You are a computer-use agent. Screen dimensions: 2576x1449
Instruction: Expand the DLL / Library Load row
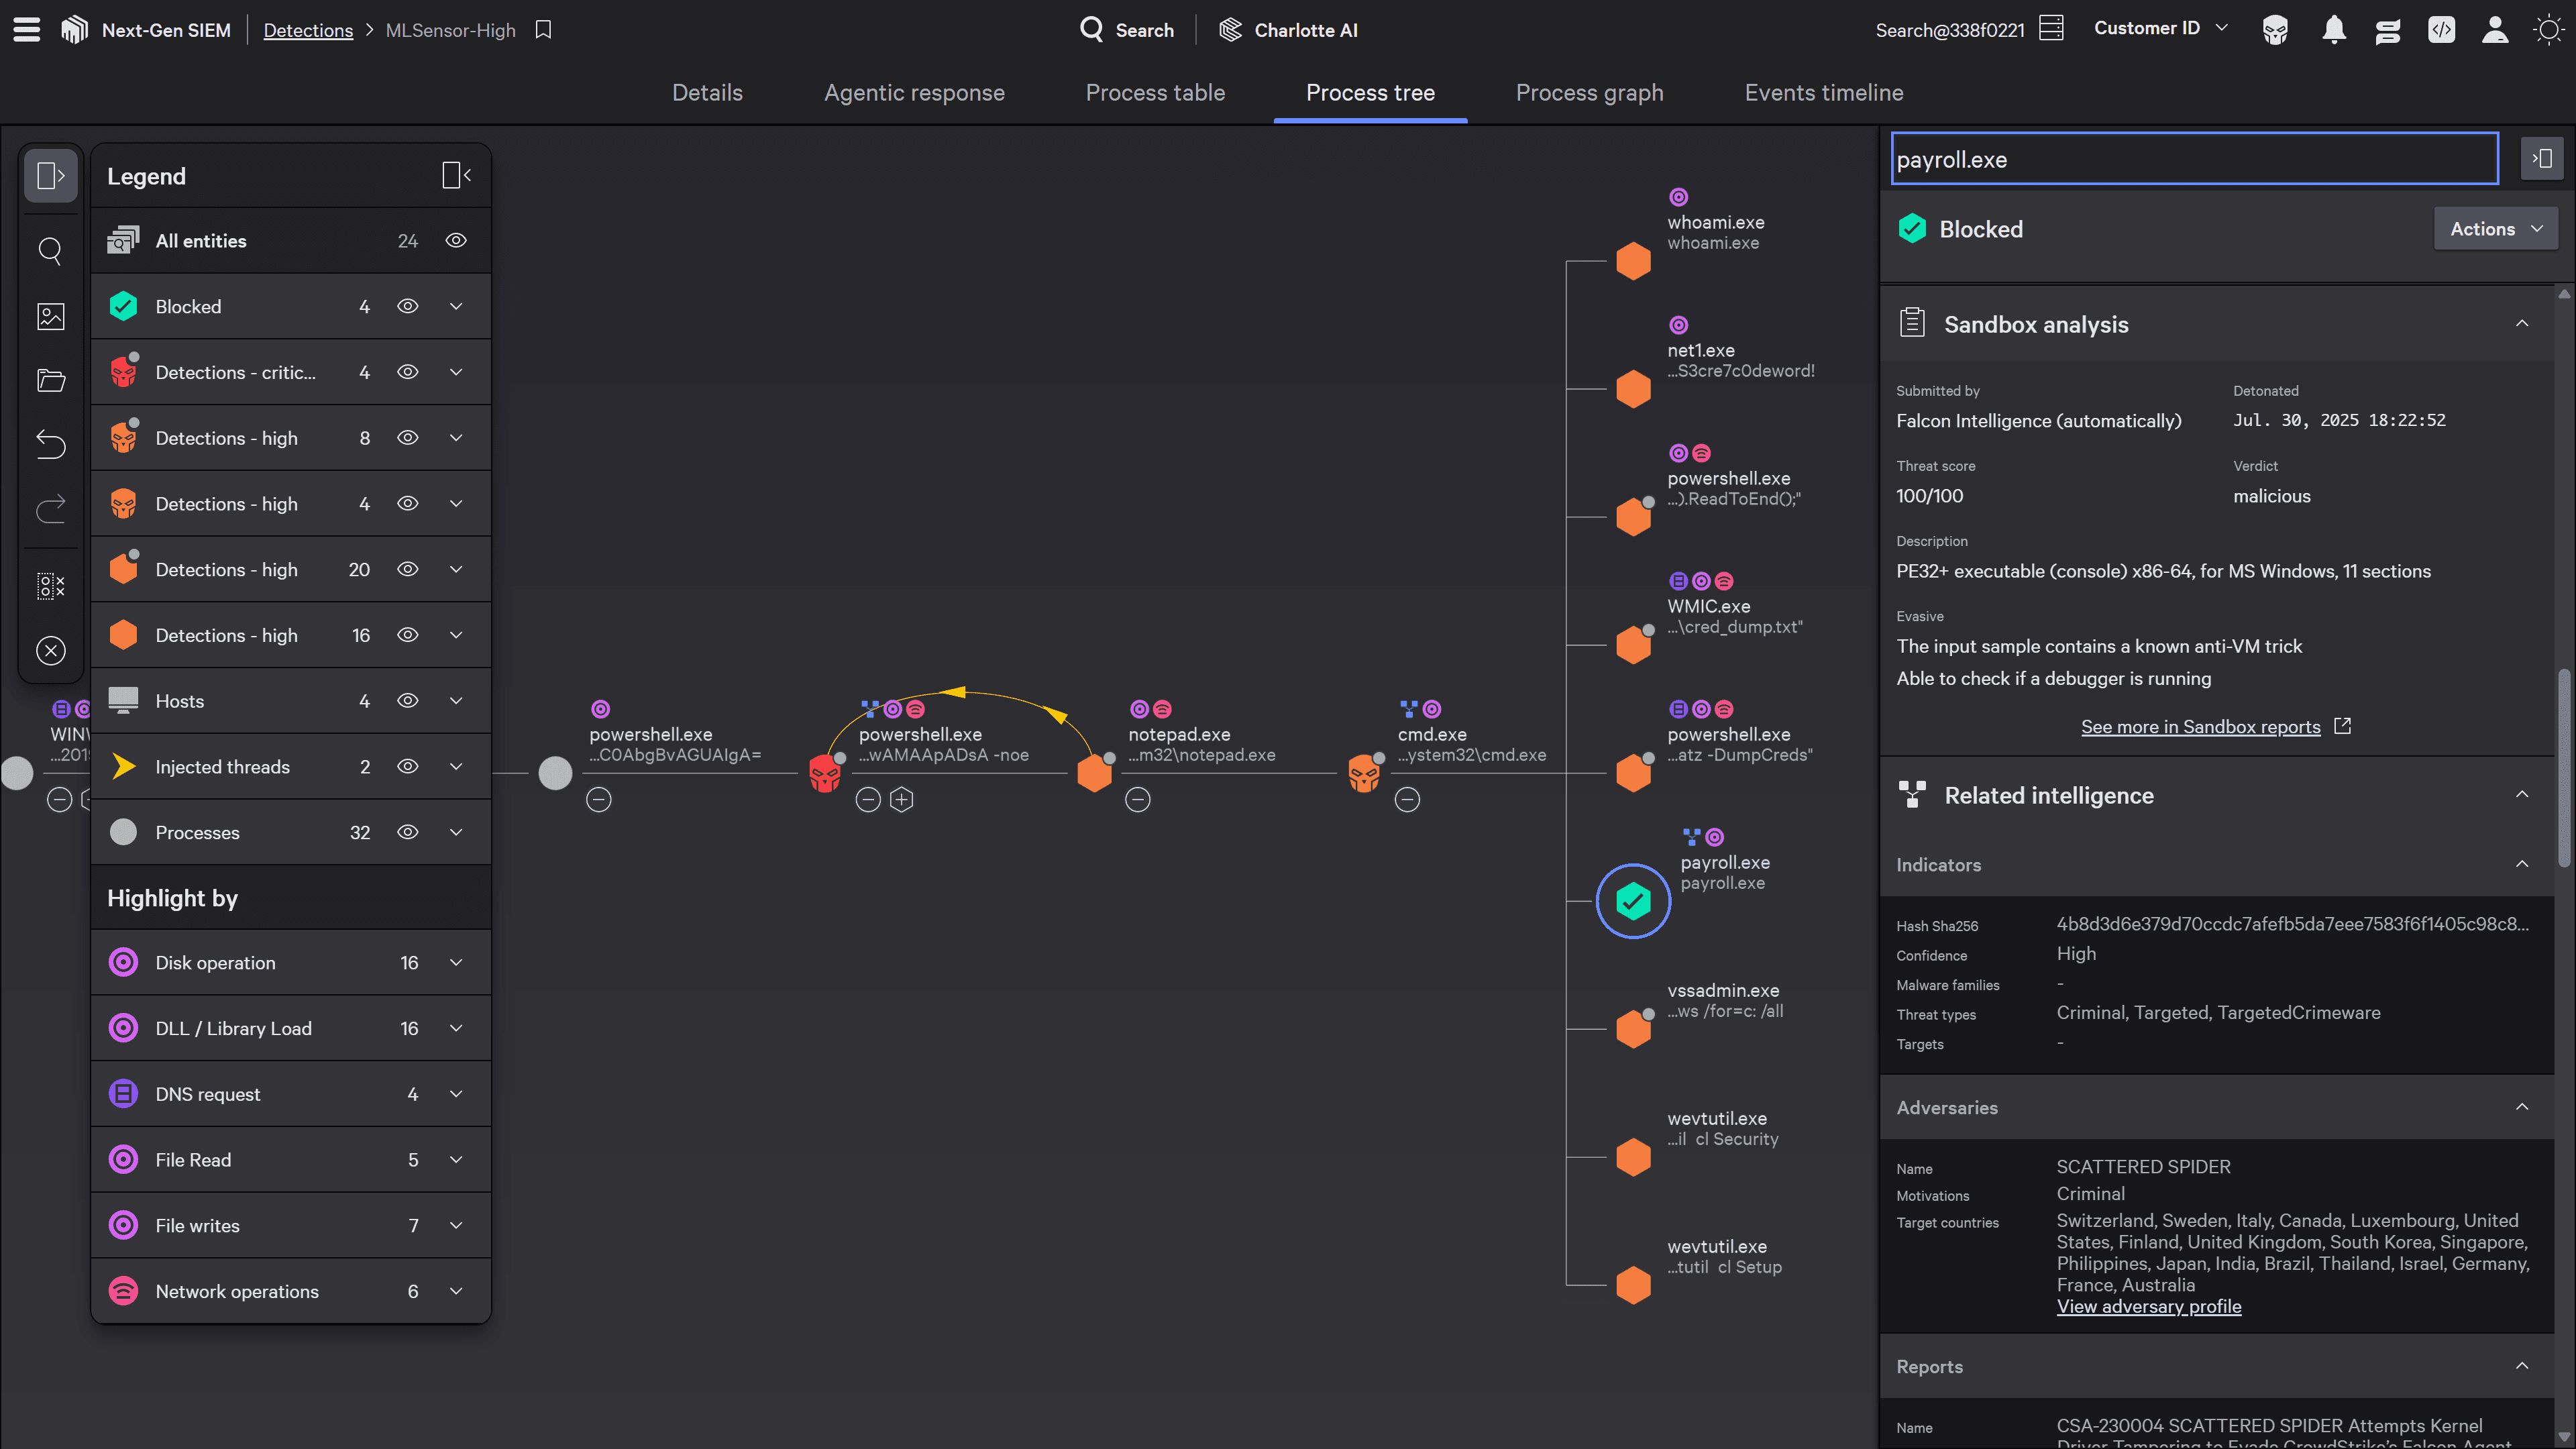pyautogui.click(x=456, y=1029)
